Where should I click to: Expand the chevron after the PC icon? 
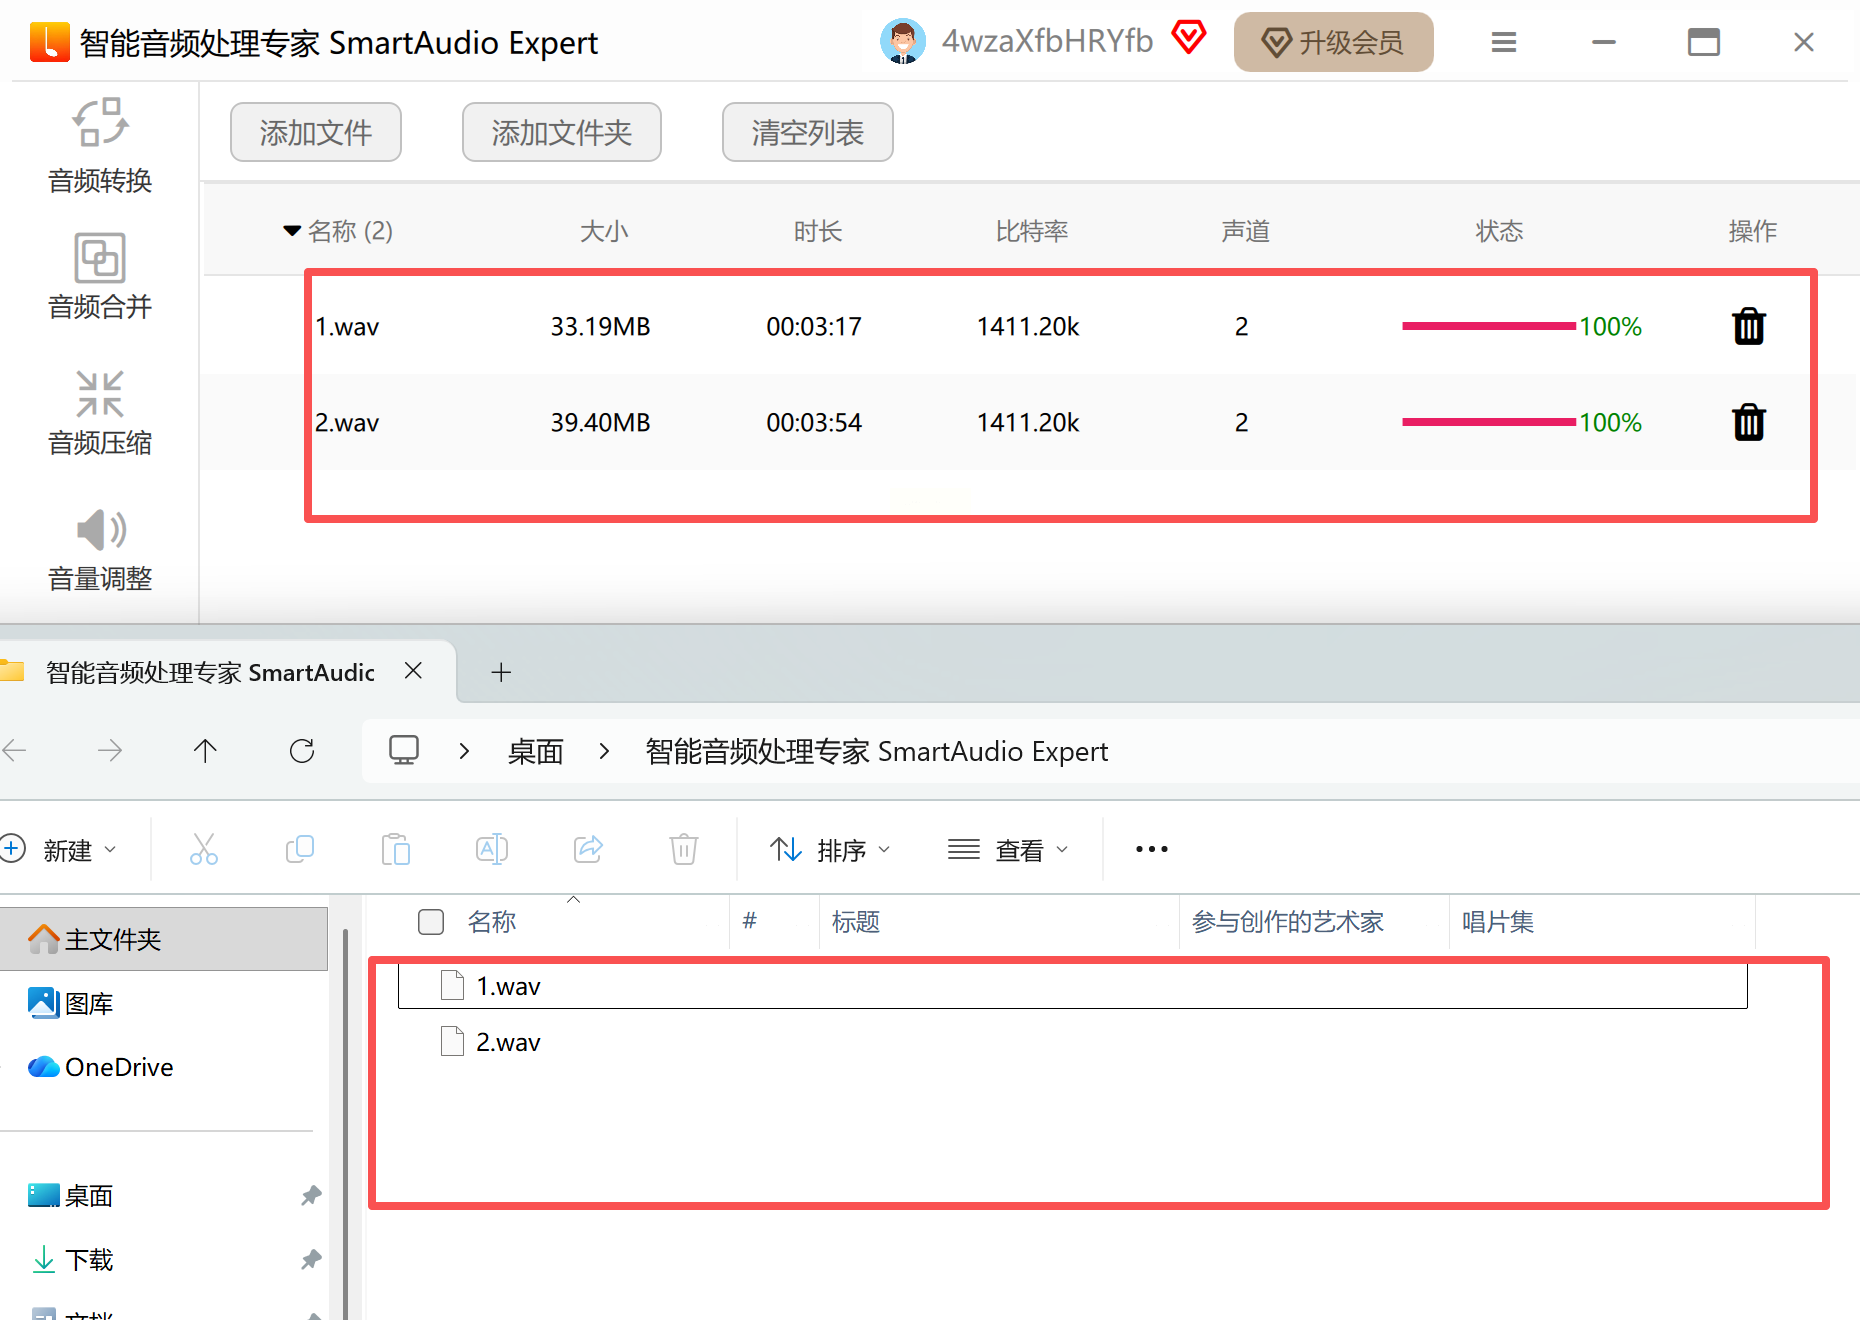click(x=464, y=750)
